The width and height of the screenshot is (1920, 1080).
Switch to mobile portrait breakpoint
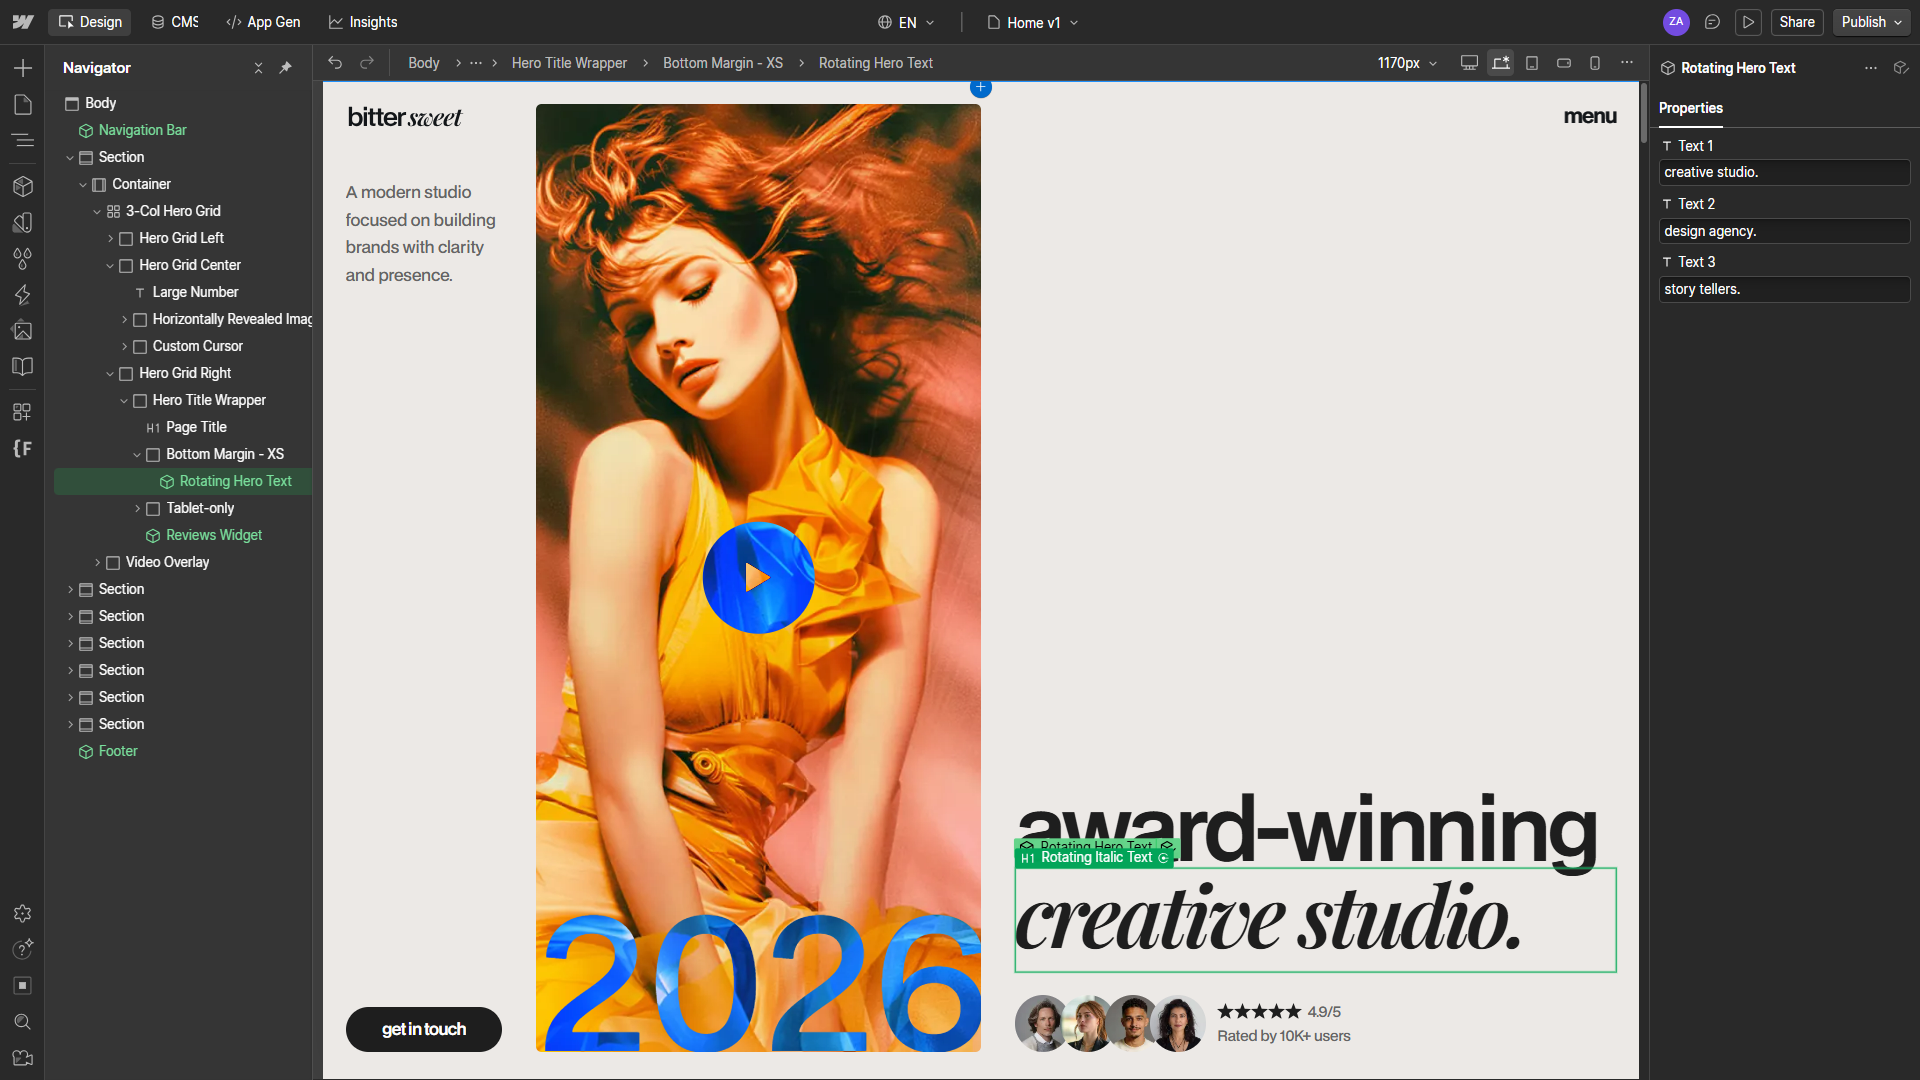click(1594, 62)
